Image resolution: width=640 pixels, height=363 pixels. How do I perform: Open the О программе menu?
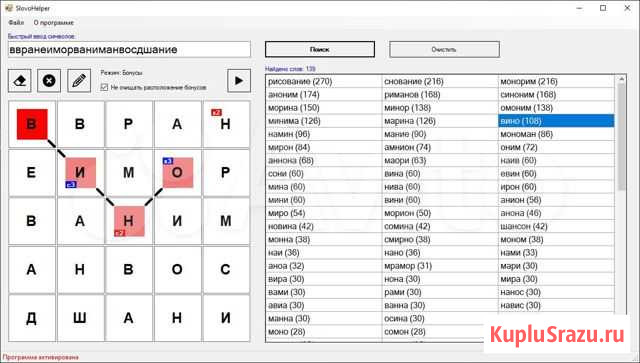pyautogui.click(x=53, y=22)
